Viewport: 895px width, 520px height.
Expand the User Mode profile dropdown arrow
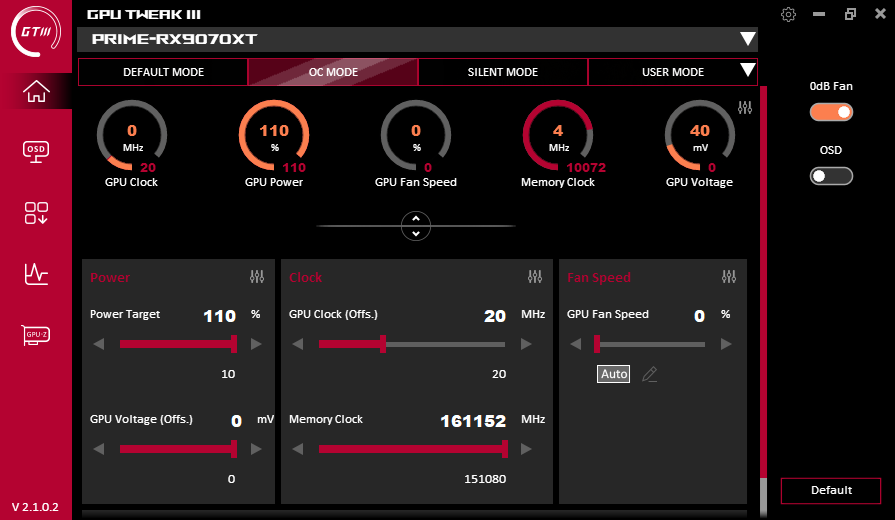[746, 71]
